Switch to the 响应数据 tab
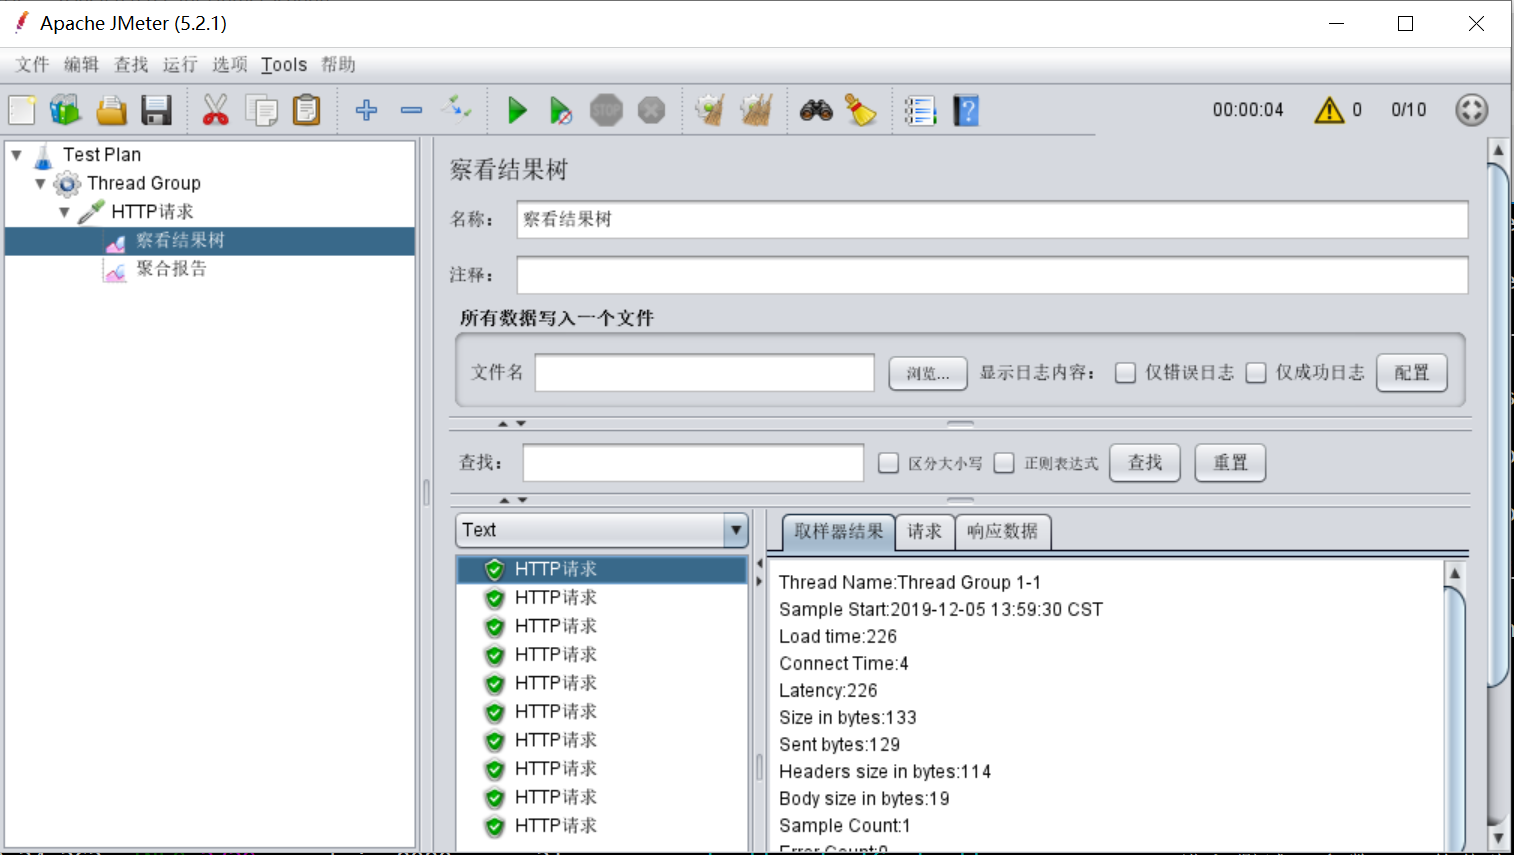1514x855 pixels. [1003, 532]
